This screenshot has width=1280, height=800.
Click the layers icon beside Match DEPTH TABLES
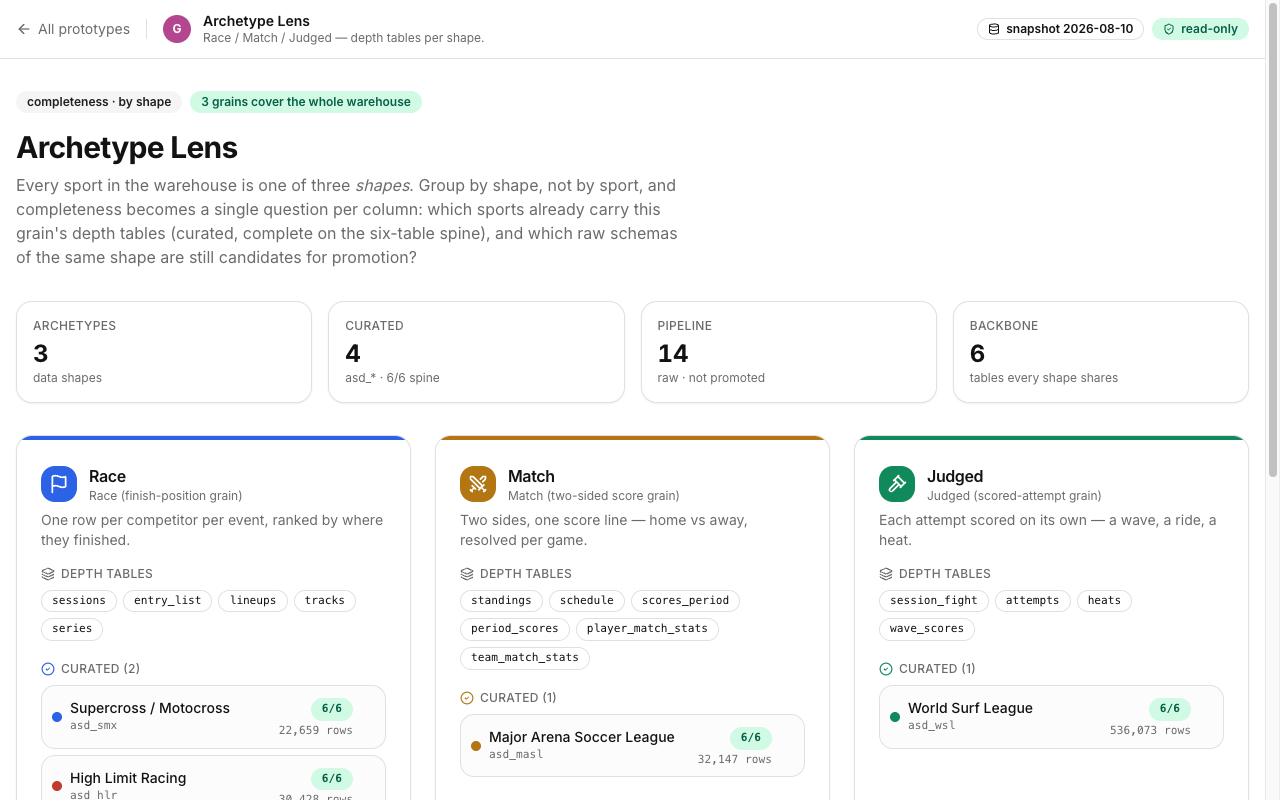pyautogui.click(x=467, y=574)
